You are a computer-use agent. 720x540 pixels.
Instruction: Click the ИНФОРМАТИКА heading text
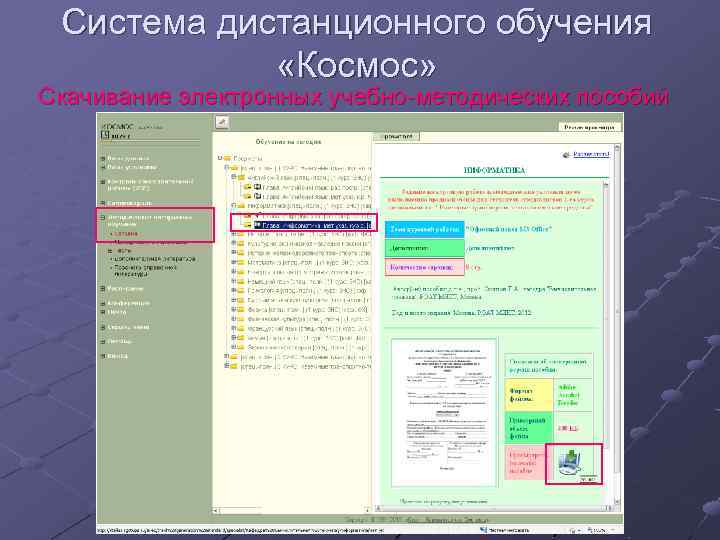(x=495, y=170)
